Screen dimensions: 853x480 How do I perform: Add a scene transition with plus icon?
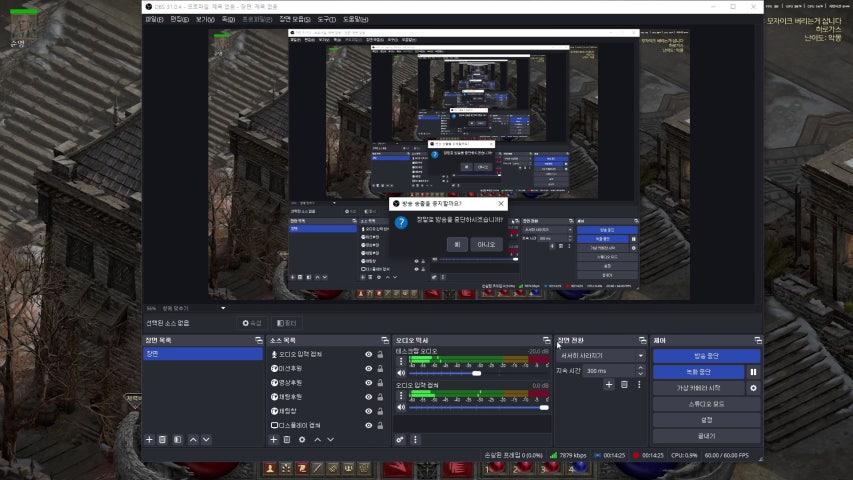[x=609, y=384]
